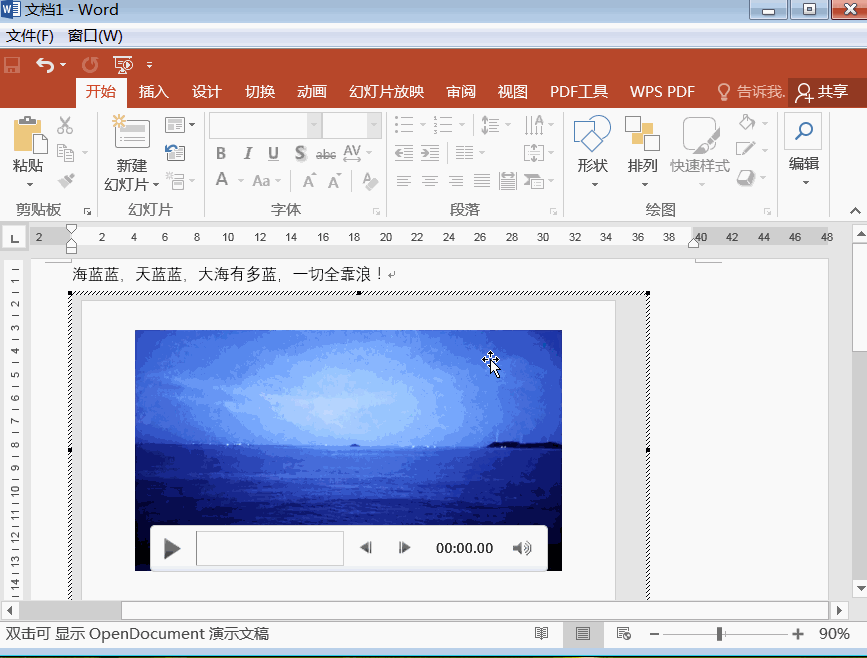
Task: Click the Shapes (形状) icon
Action: (x=593, y=135)
